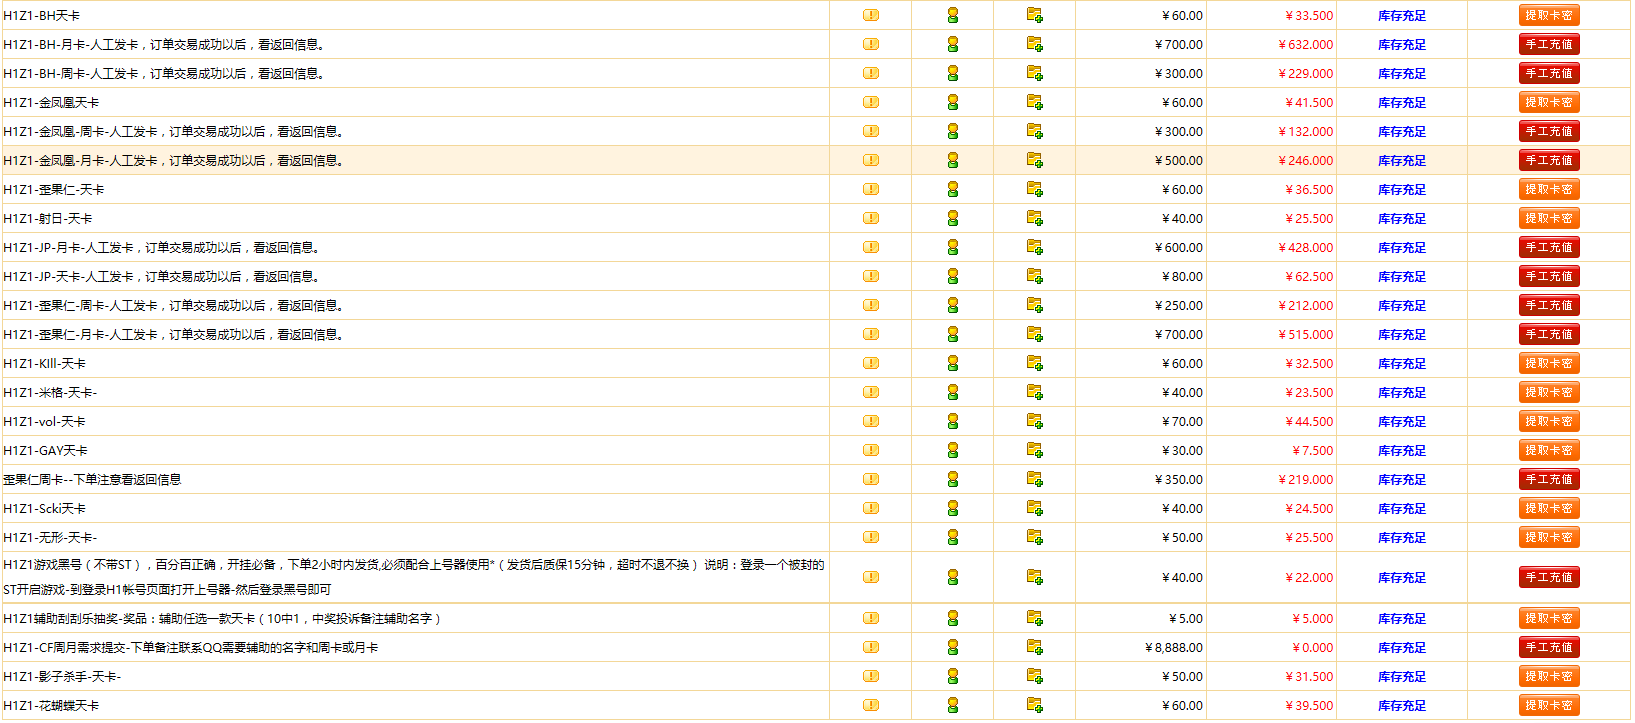Click 提取卡密 button for H1Z1-BH-天卡
Screen dimensions: 1635x723
click(1549, 15)
